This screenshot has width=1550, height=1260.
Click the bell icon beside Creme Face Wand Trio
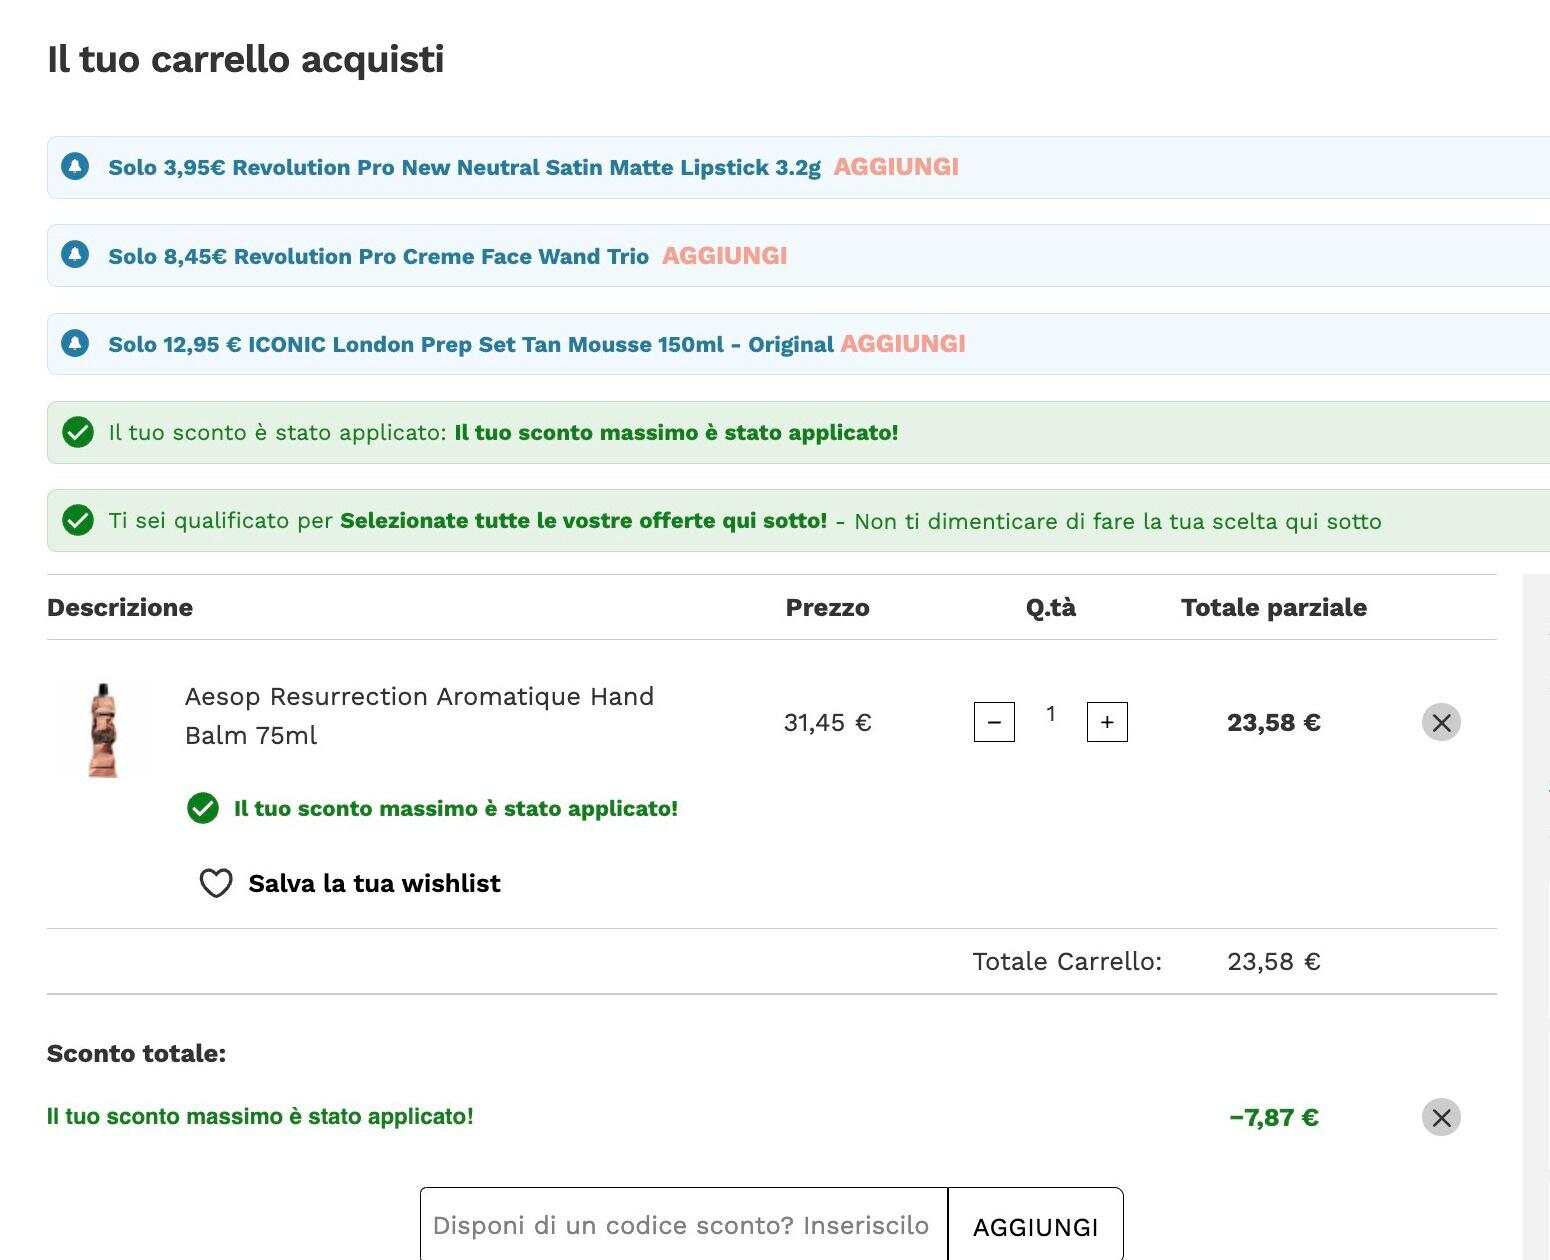point(75,255)
